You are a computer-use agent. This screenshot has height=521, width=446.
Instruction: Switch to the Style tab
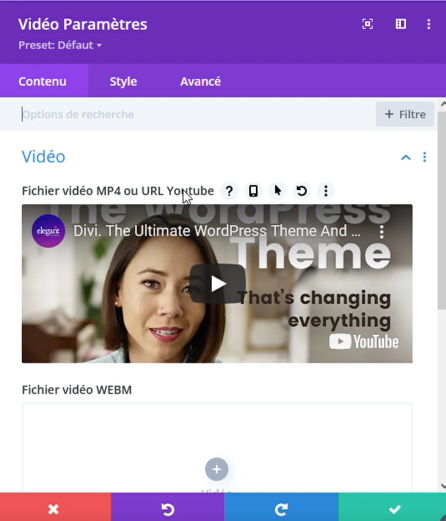pos(123,81)
